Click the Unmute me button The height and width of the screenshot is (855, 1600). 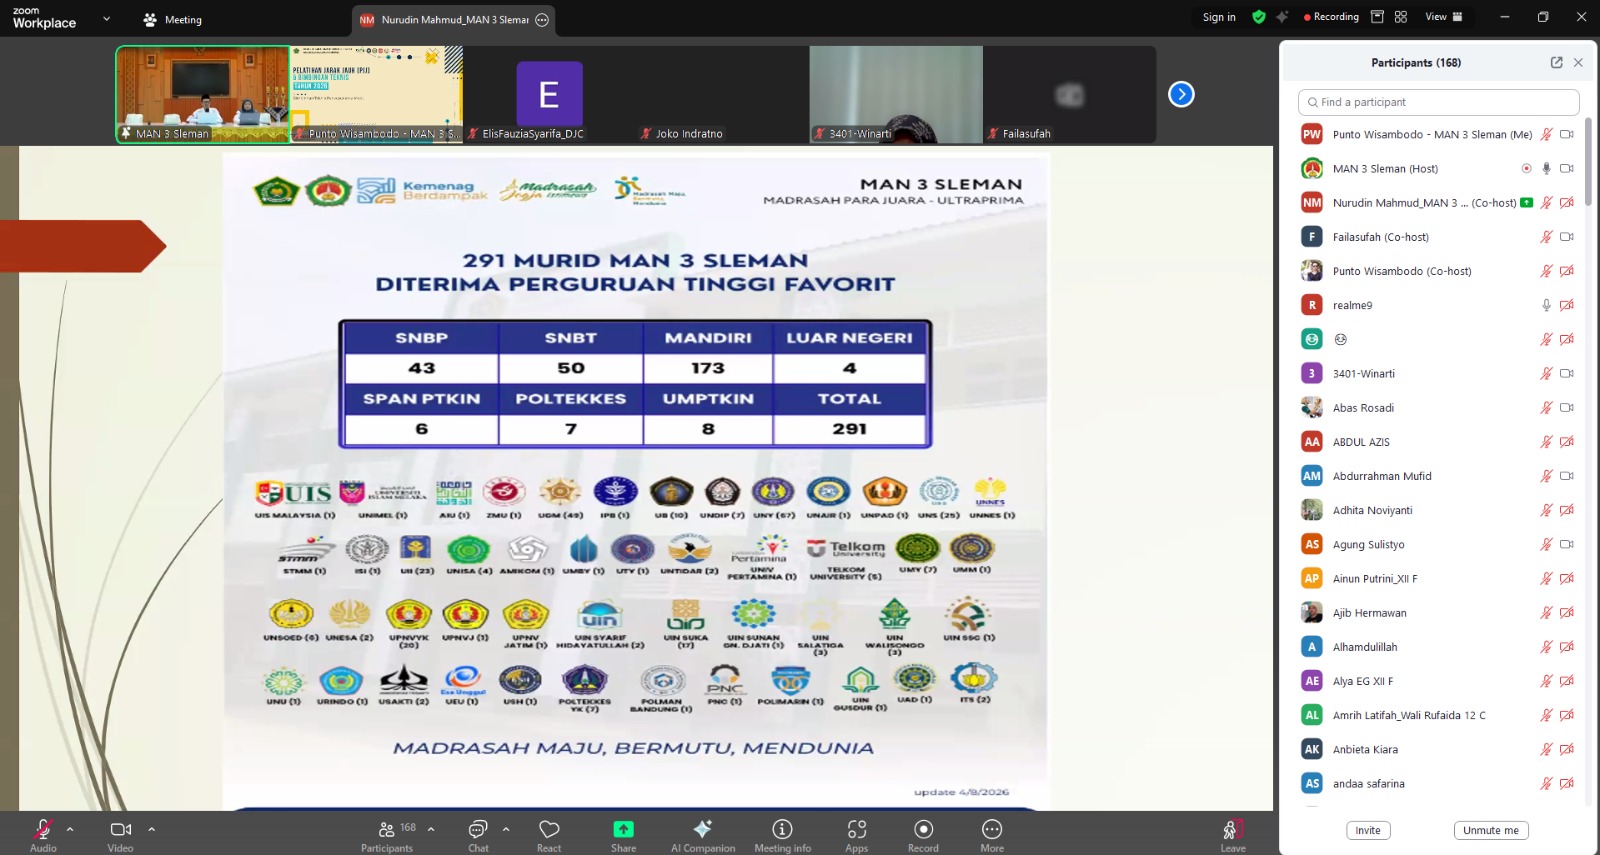(x=1490, y=830)
